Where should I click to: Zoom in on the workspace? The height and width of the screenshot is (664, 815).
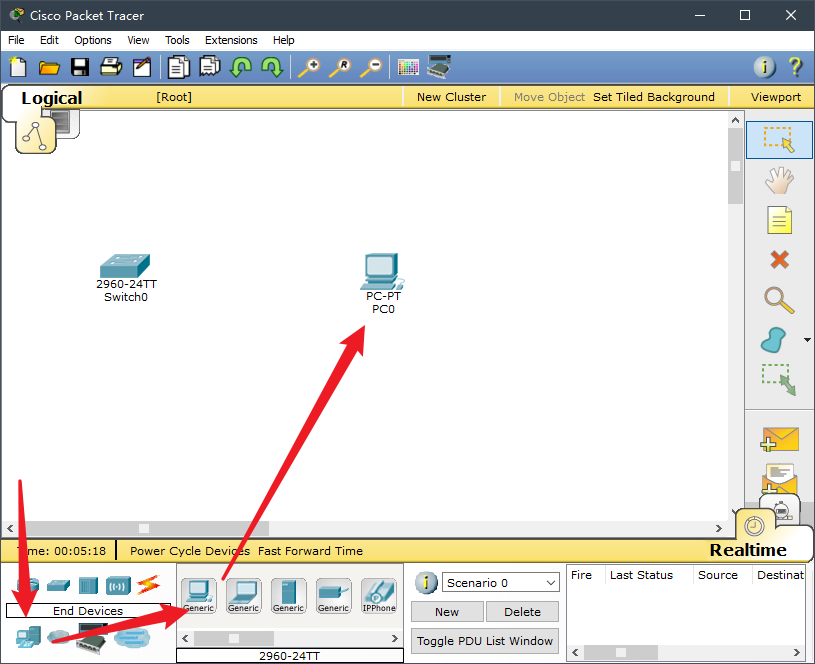[309, 68]
